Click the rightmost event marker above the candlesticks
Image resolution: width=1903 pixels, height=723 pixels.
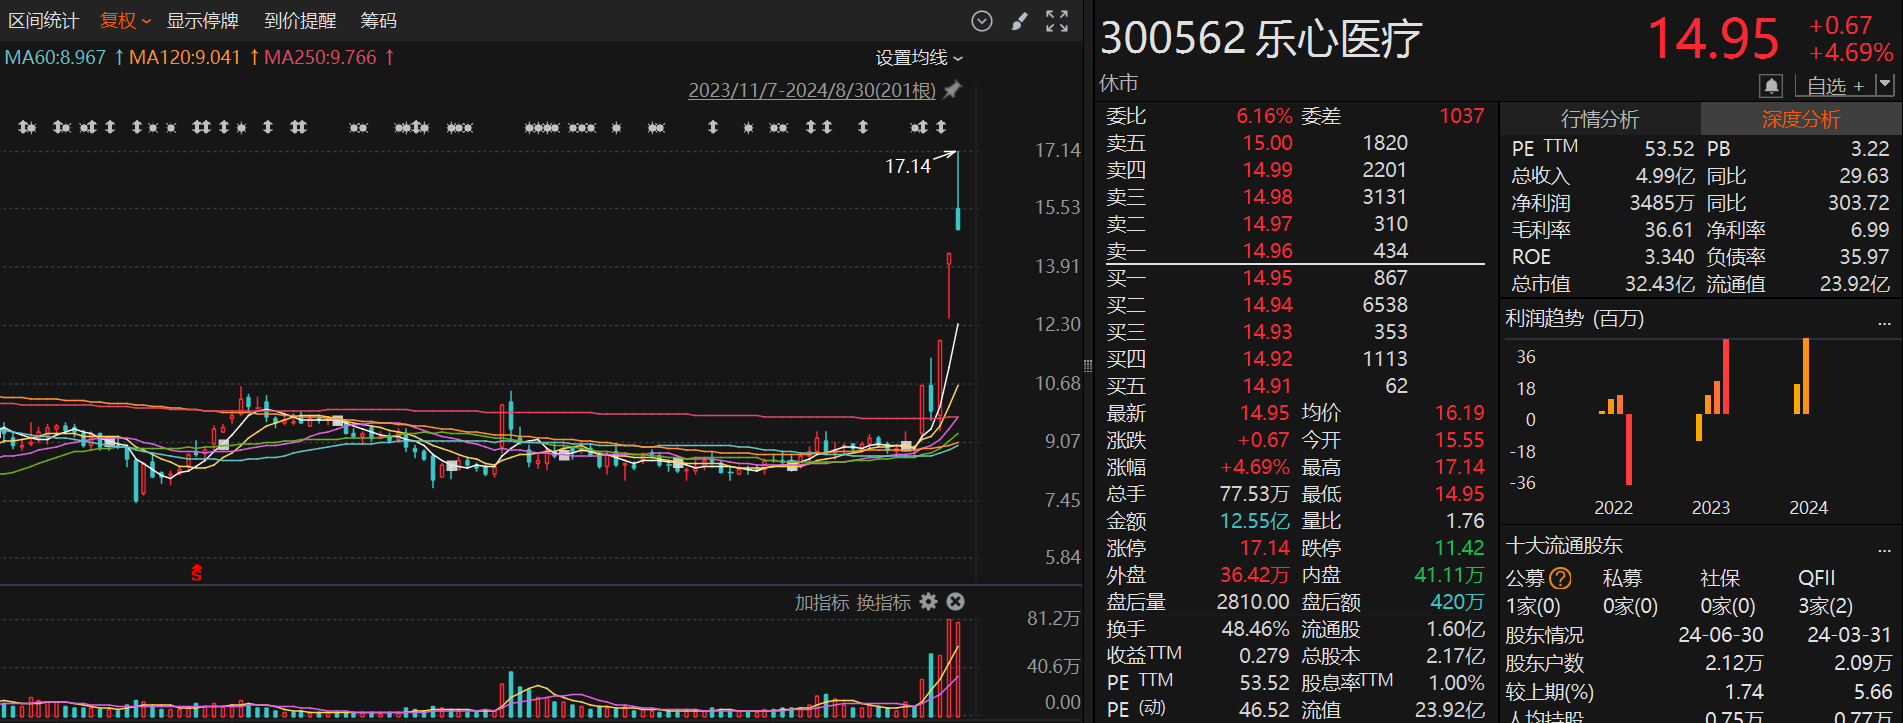[941, 127]
